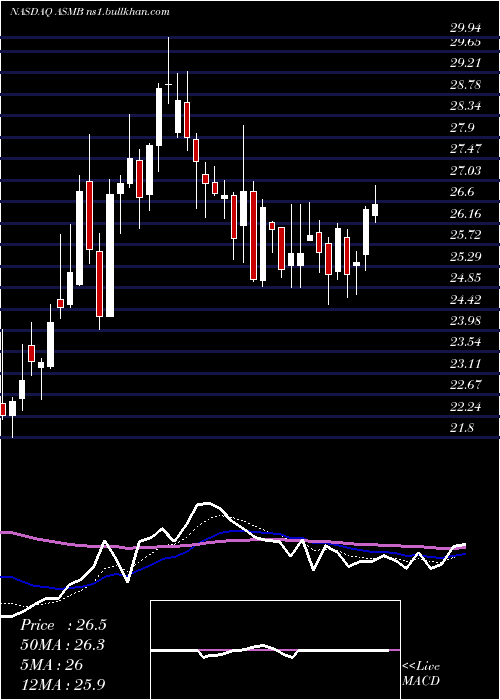Image resolution: width=500 pixels, height=700 pixels.
Task: Click the 25.72 price axis label
Action: (466, 235)
